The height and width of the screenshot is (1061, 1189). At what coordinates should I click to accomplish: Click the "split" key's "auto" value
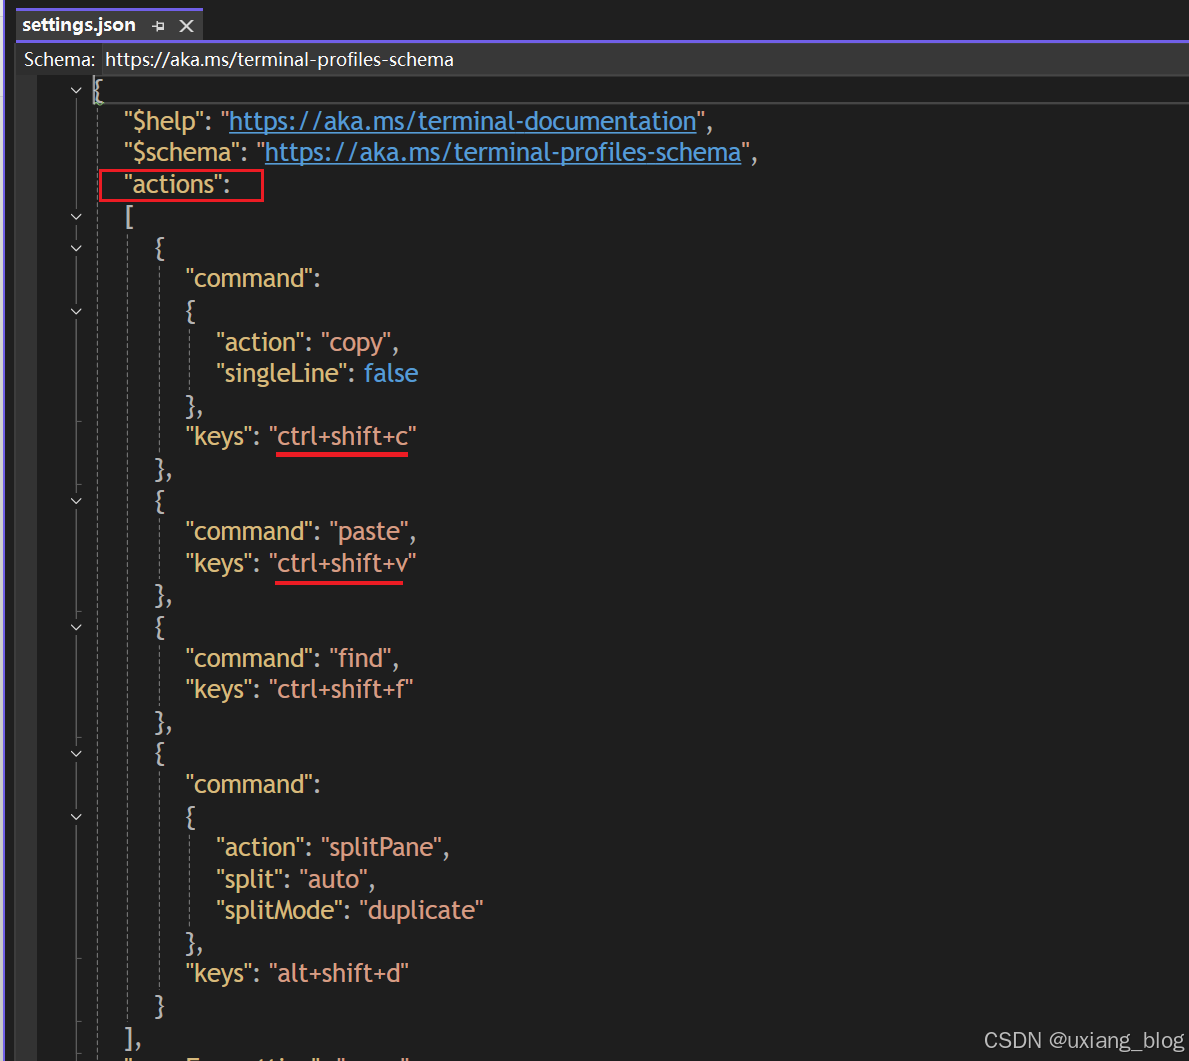coord(334,879)
